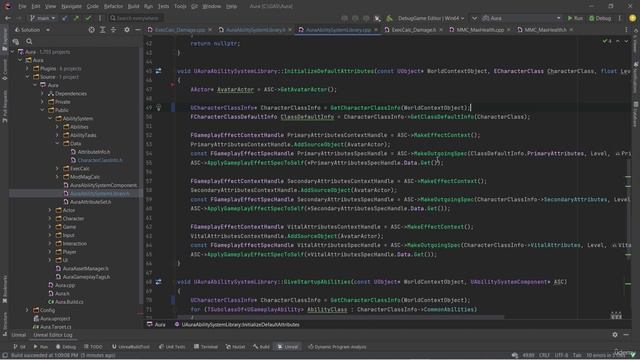This screenshot has height=360, width=640.
Task: Switch to Unreal Editor Log tab
Action: [53, 335]
